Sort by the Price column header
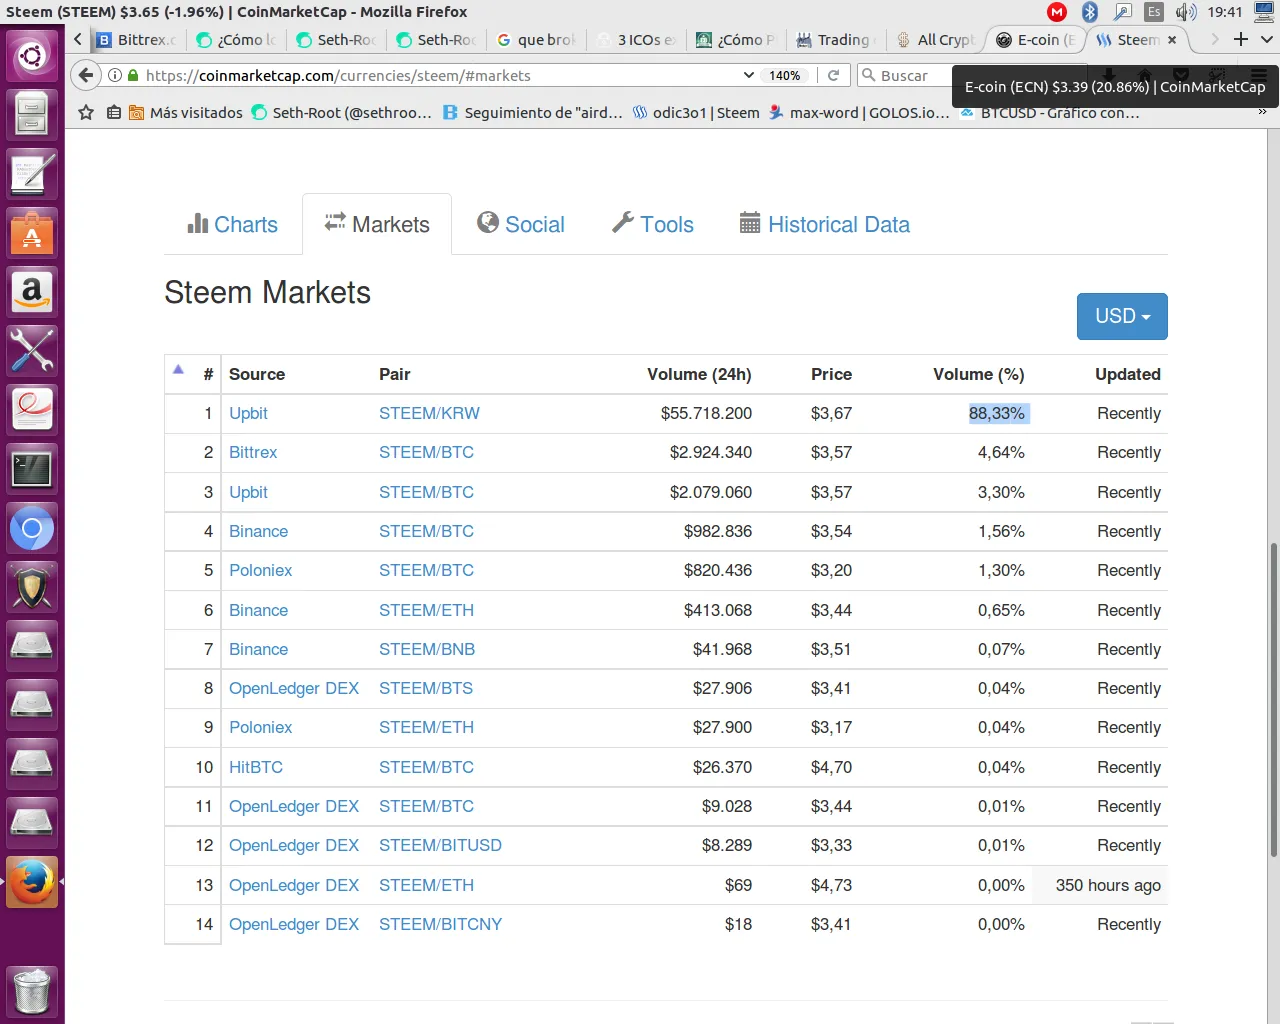 [831, 374]
